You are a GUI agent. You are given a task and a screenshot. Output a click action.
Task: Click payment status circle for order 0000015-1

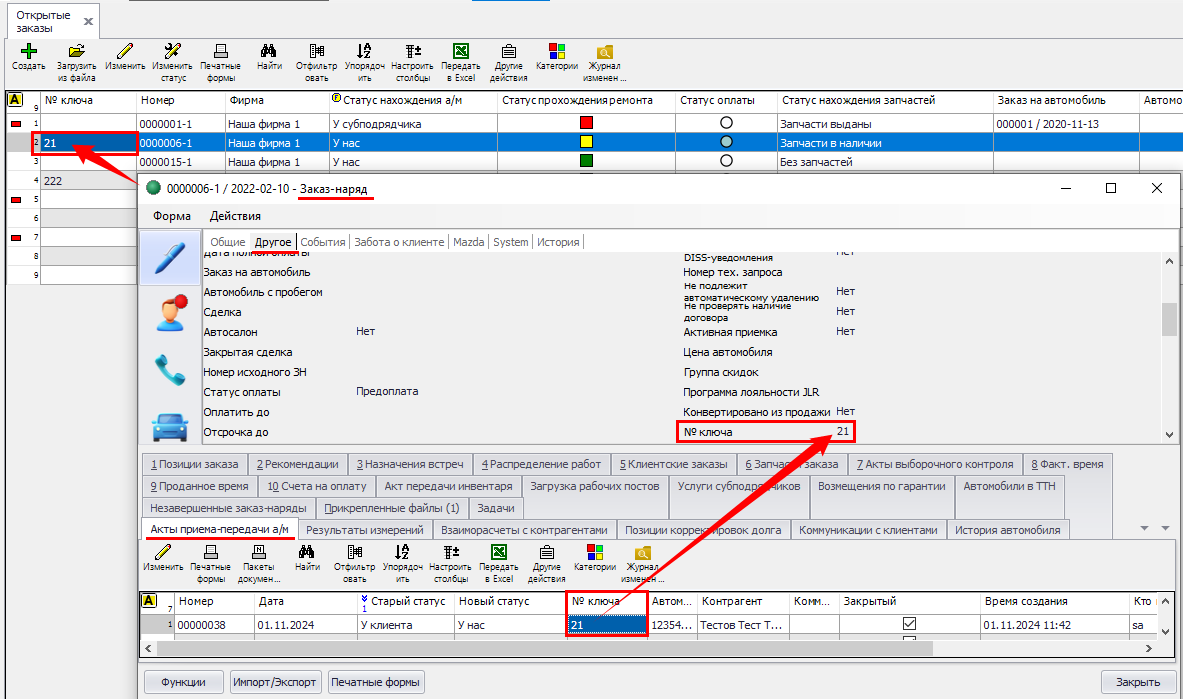click(726, 160)
